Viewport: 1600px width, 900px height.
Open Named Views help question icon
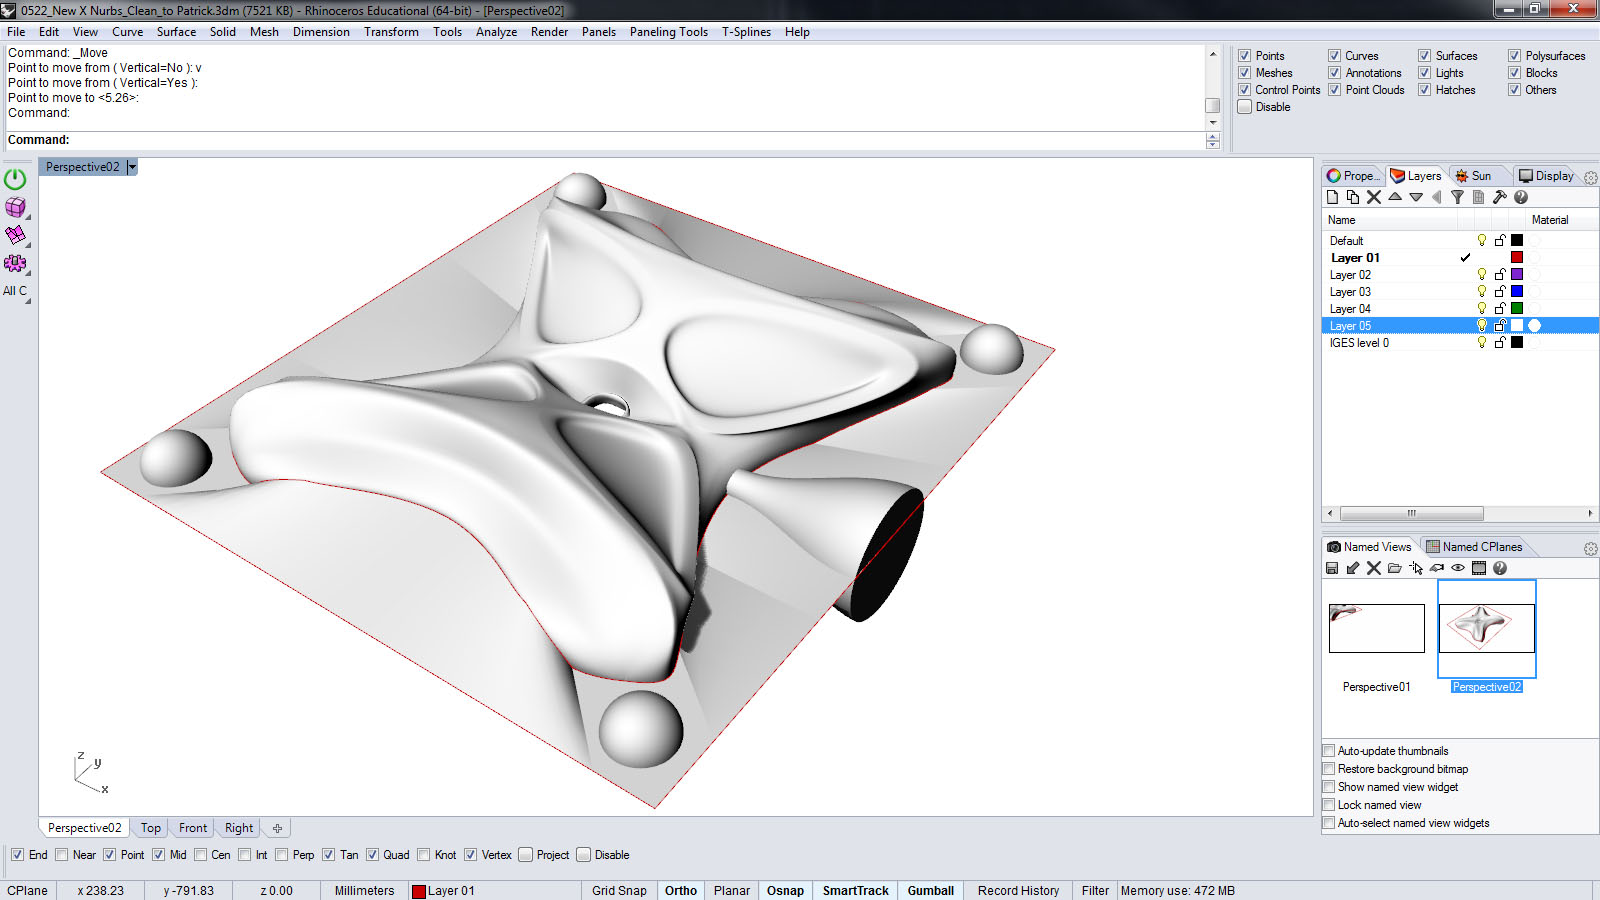point(1500,568)
